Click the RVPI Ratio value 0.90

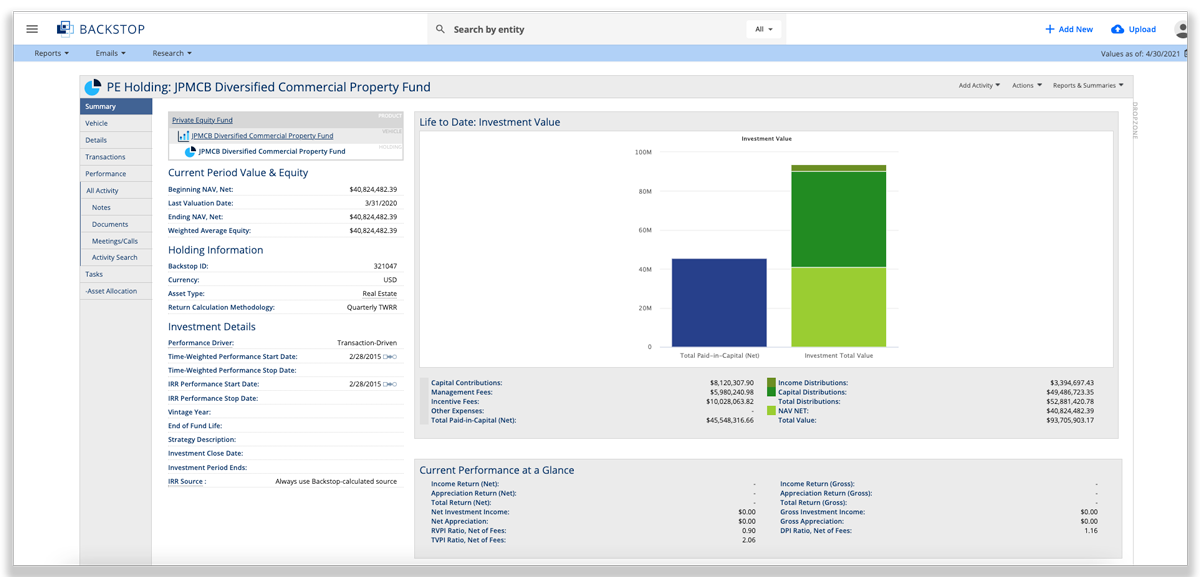(749, 530)
